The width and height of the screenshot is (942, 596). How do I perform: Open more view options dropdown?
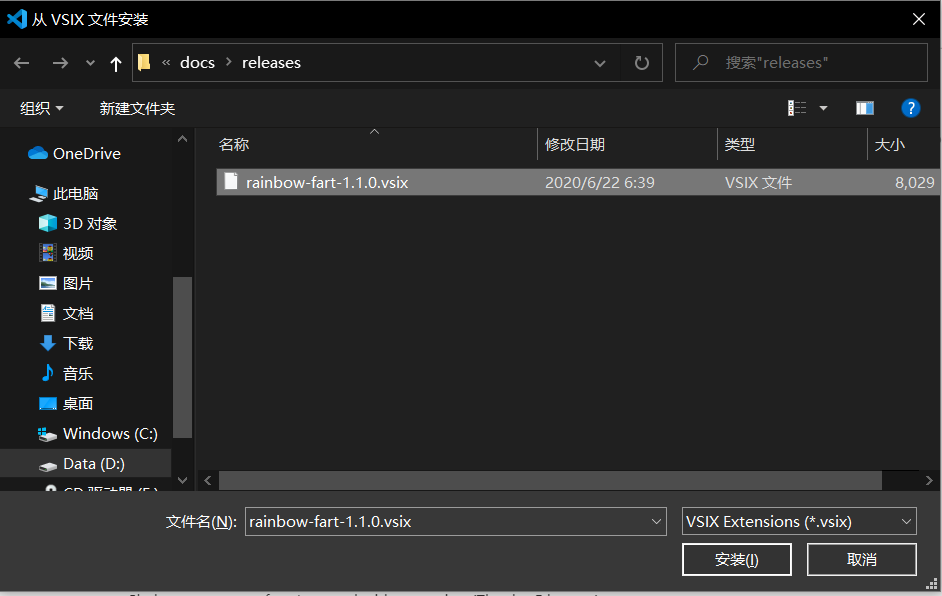click(x=824, y=108)
